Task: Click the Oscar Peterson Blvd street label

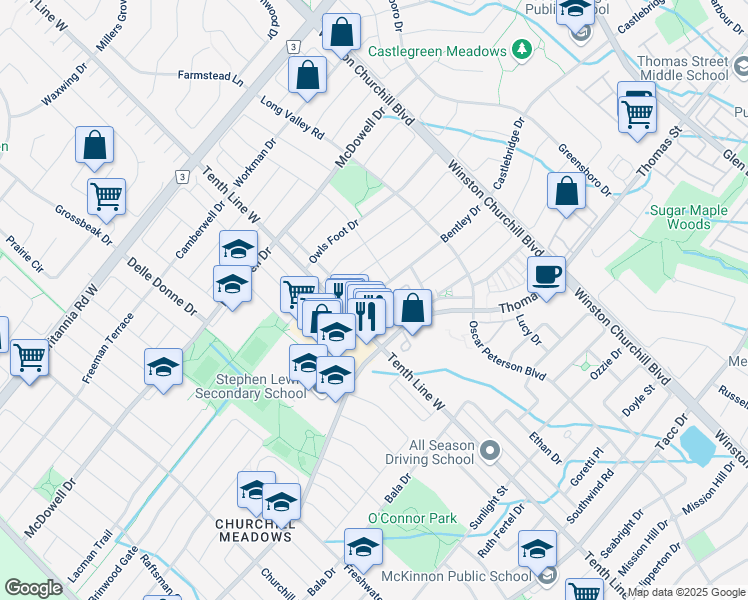Action: (x=507, y=351)
